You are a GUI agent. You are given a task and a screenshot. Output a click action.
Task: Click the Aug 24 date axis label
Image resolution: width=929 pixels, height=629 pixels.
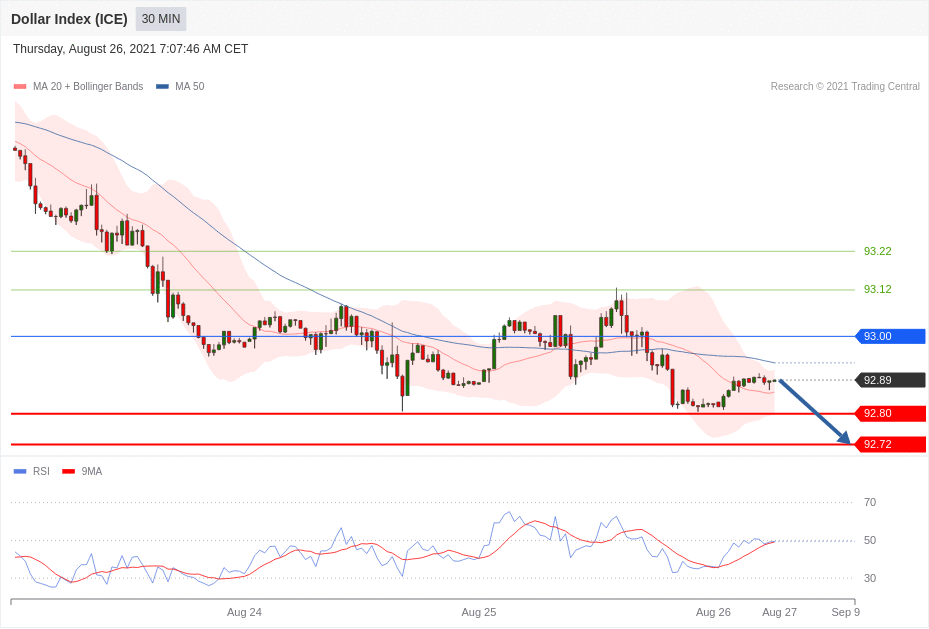click(x=244, y=612)
